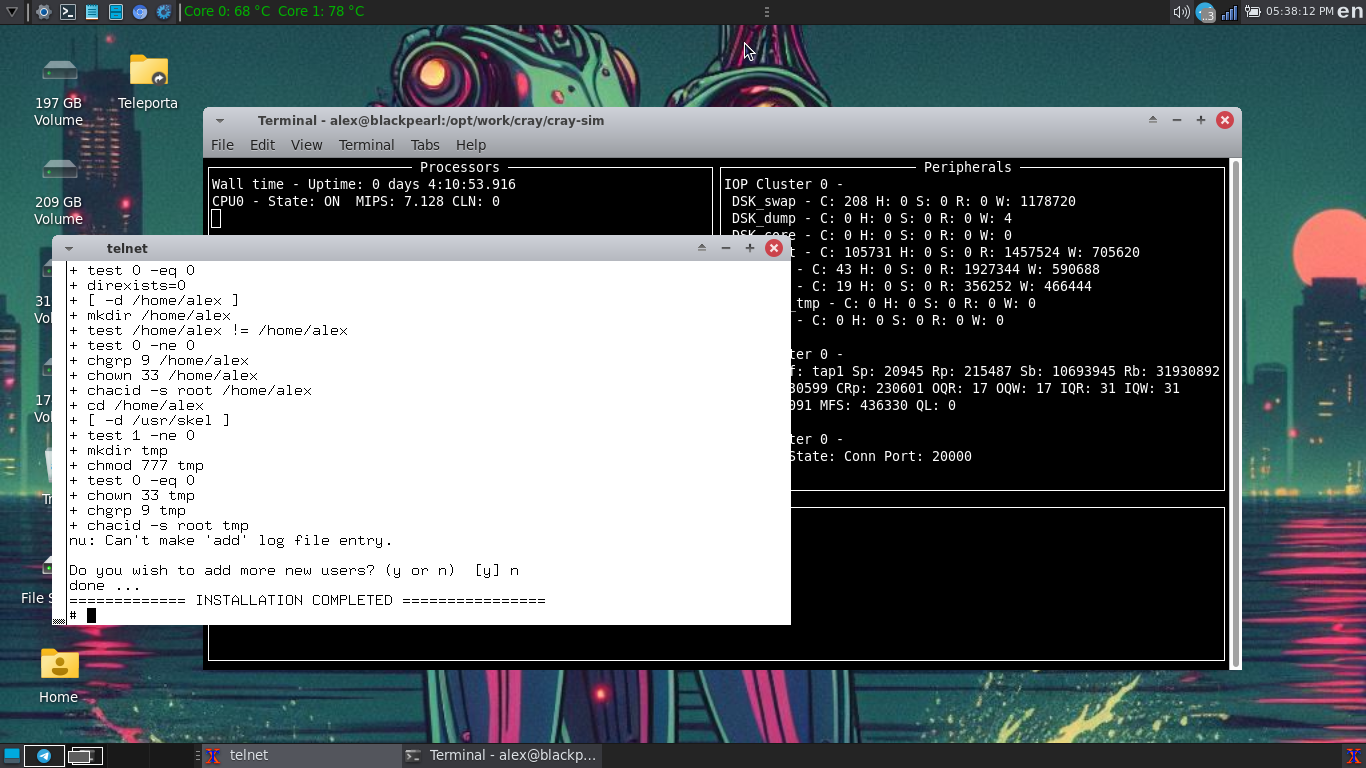Open the text editor launcher icon
The image size is (1366, 768).
tap(92, 12)
